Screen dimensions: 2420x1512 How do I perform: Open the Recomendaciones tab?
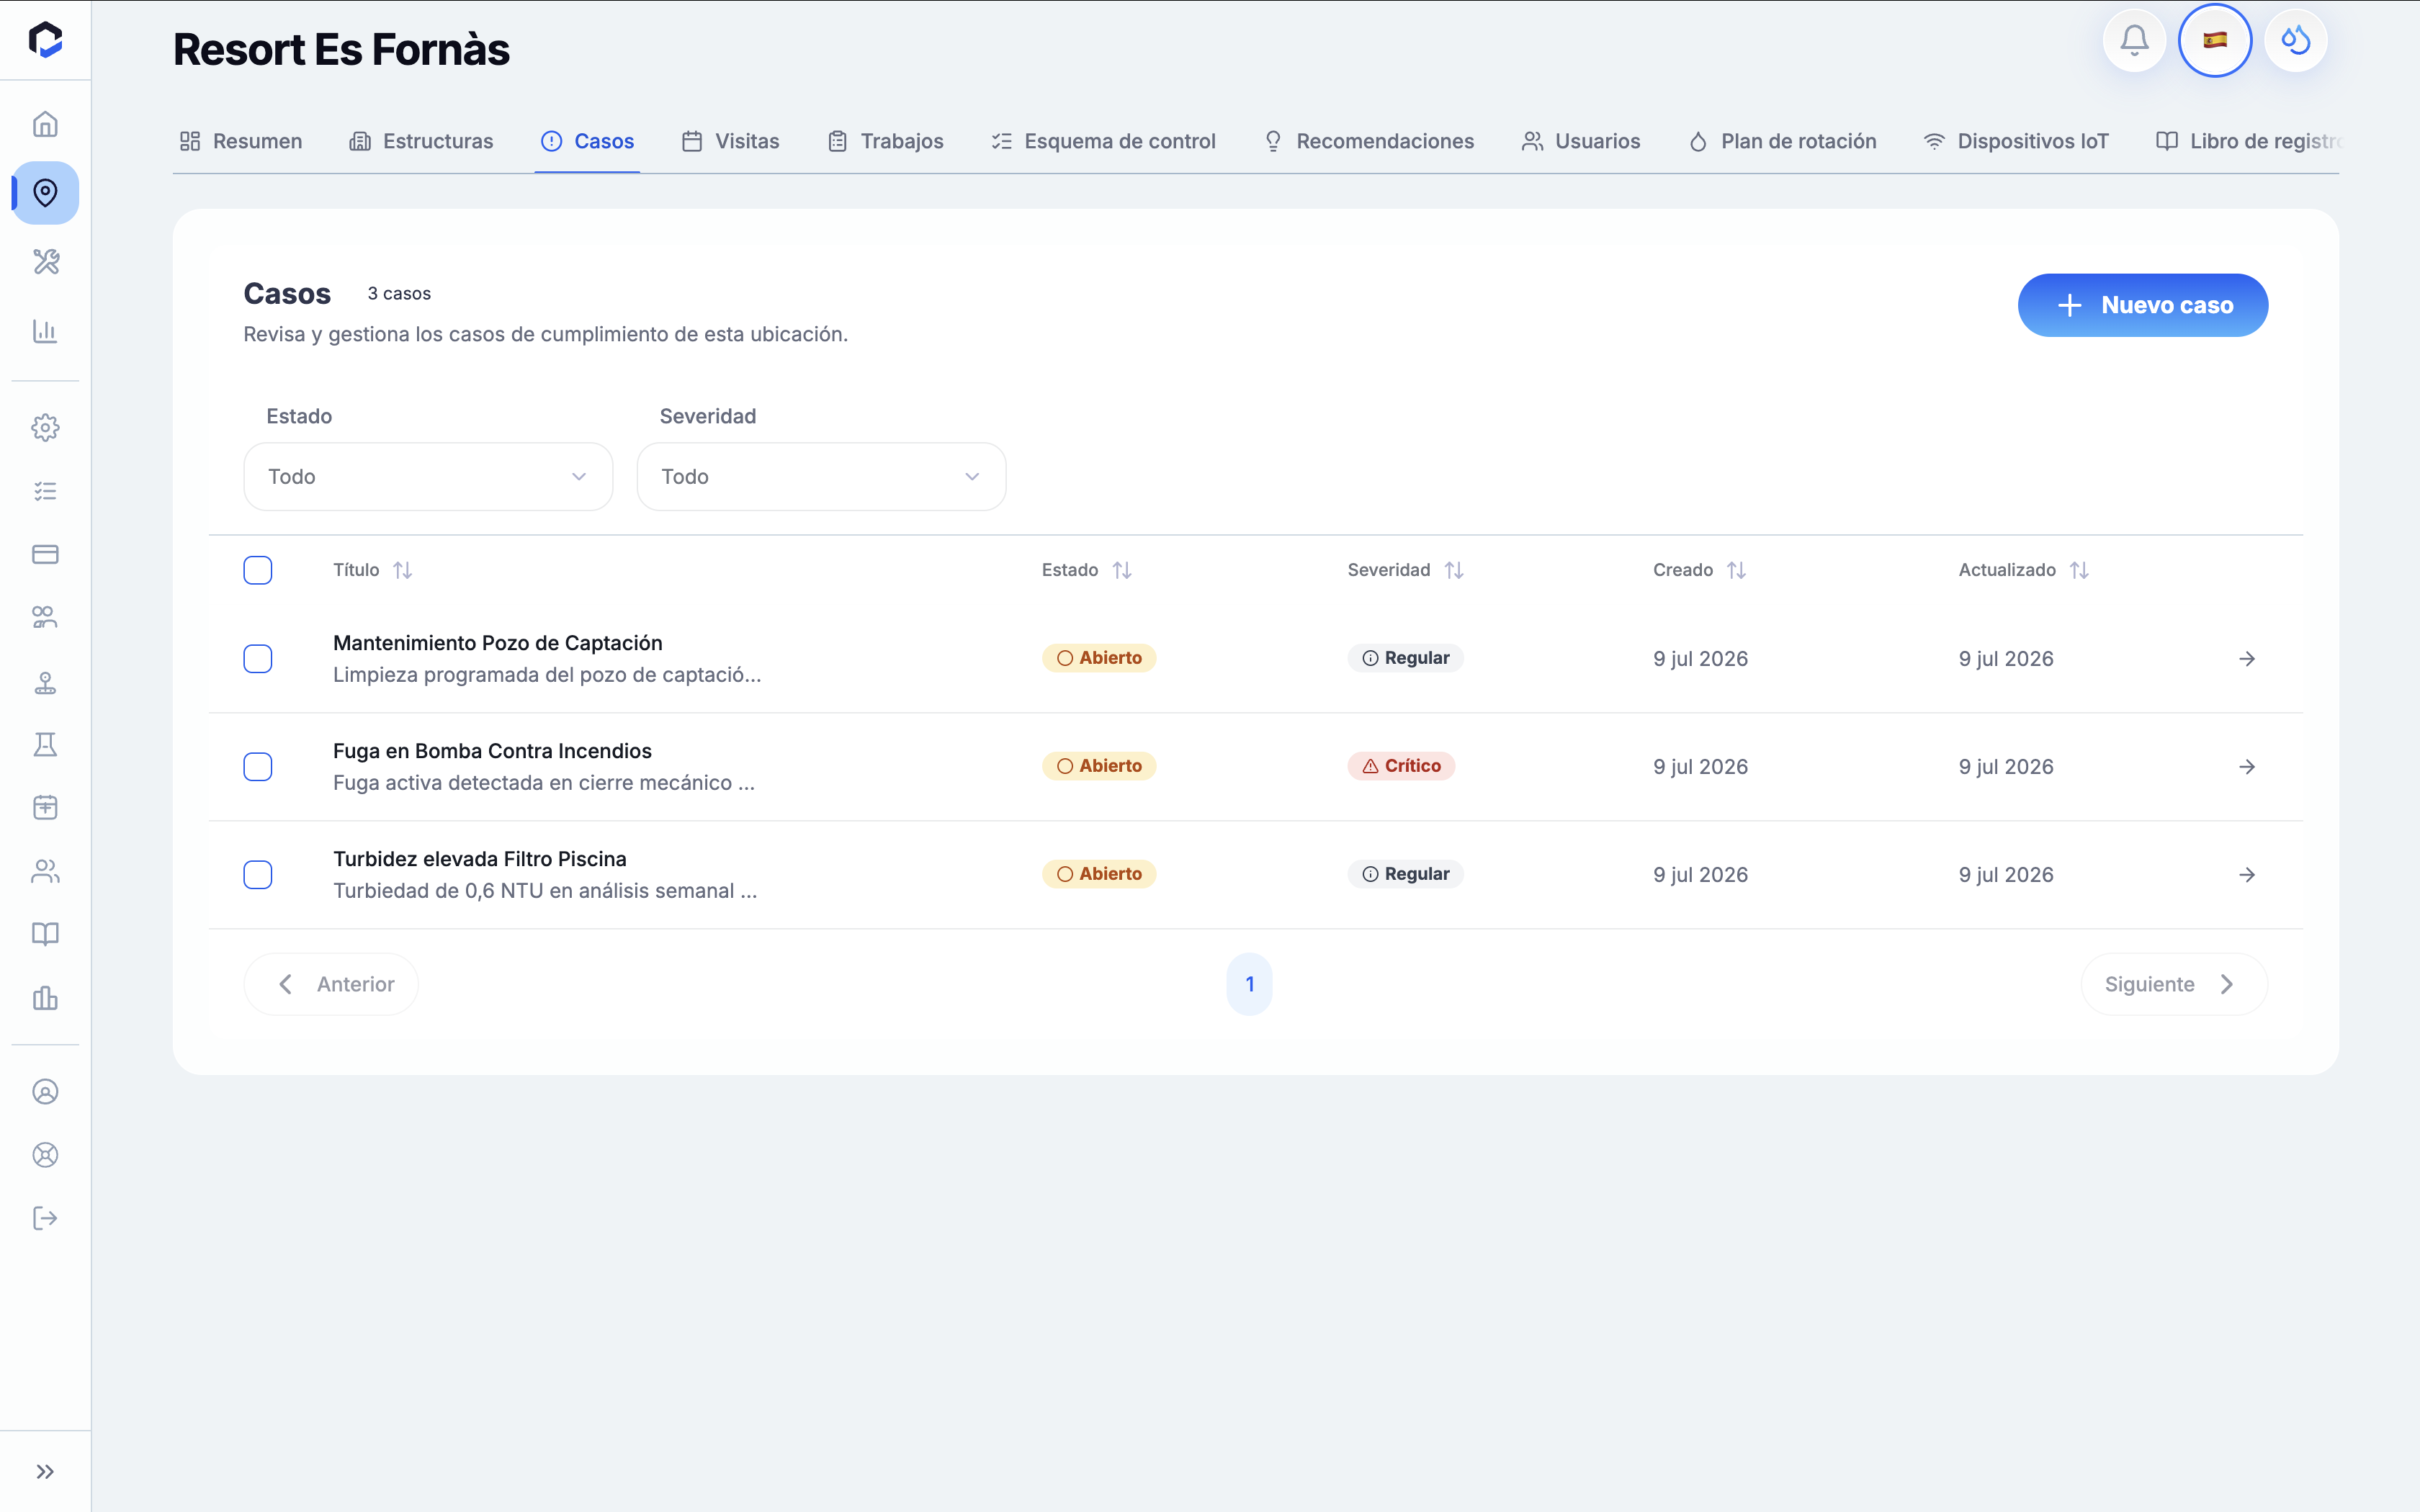1369,141
